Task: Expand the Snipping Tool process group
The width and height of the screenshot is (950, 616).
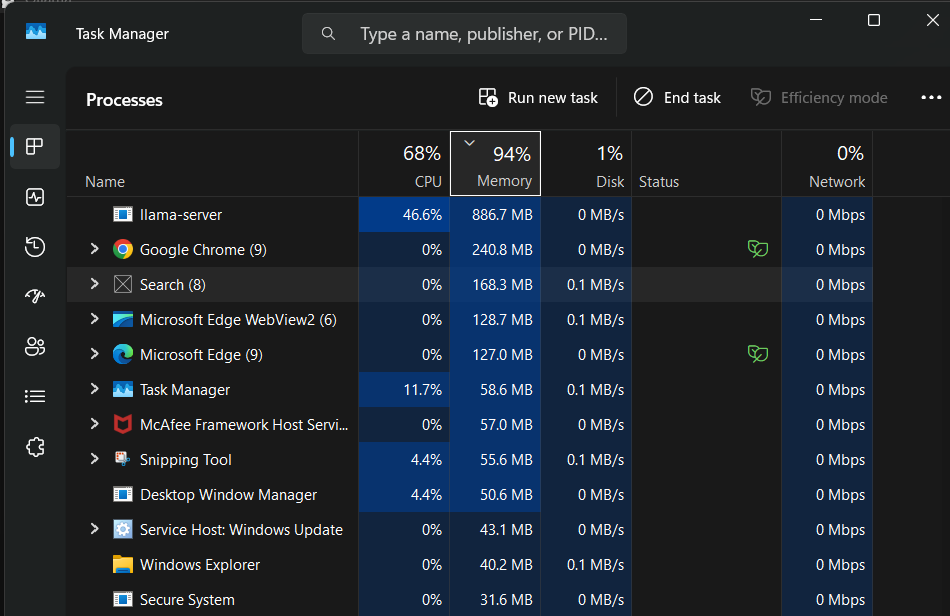Action: (94, 459)
